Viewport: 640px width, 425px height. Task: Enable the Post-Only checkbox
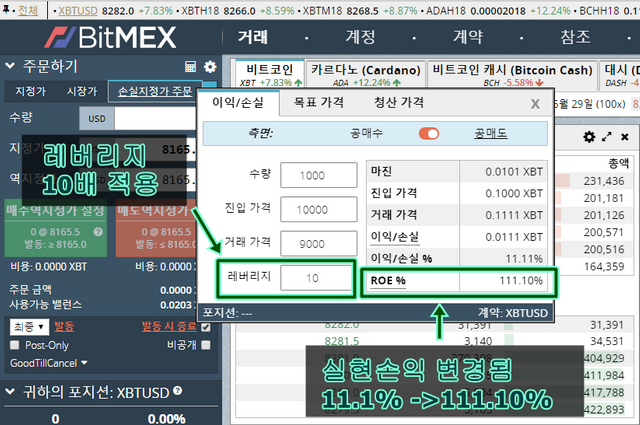click(x=15, y=345)
